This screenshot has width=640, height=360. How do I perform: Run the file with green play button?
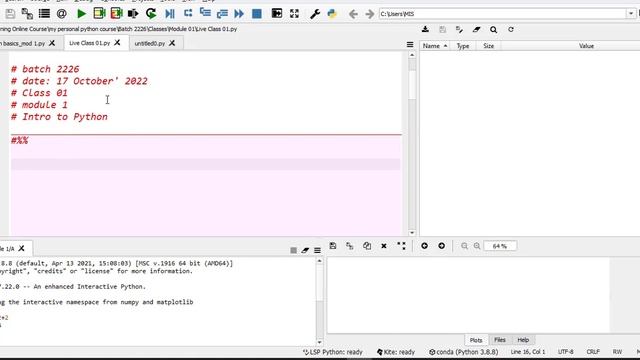81,14
